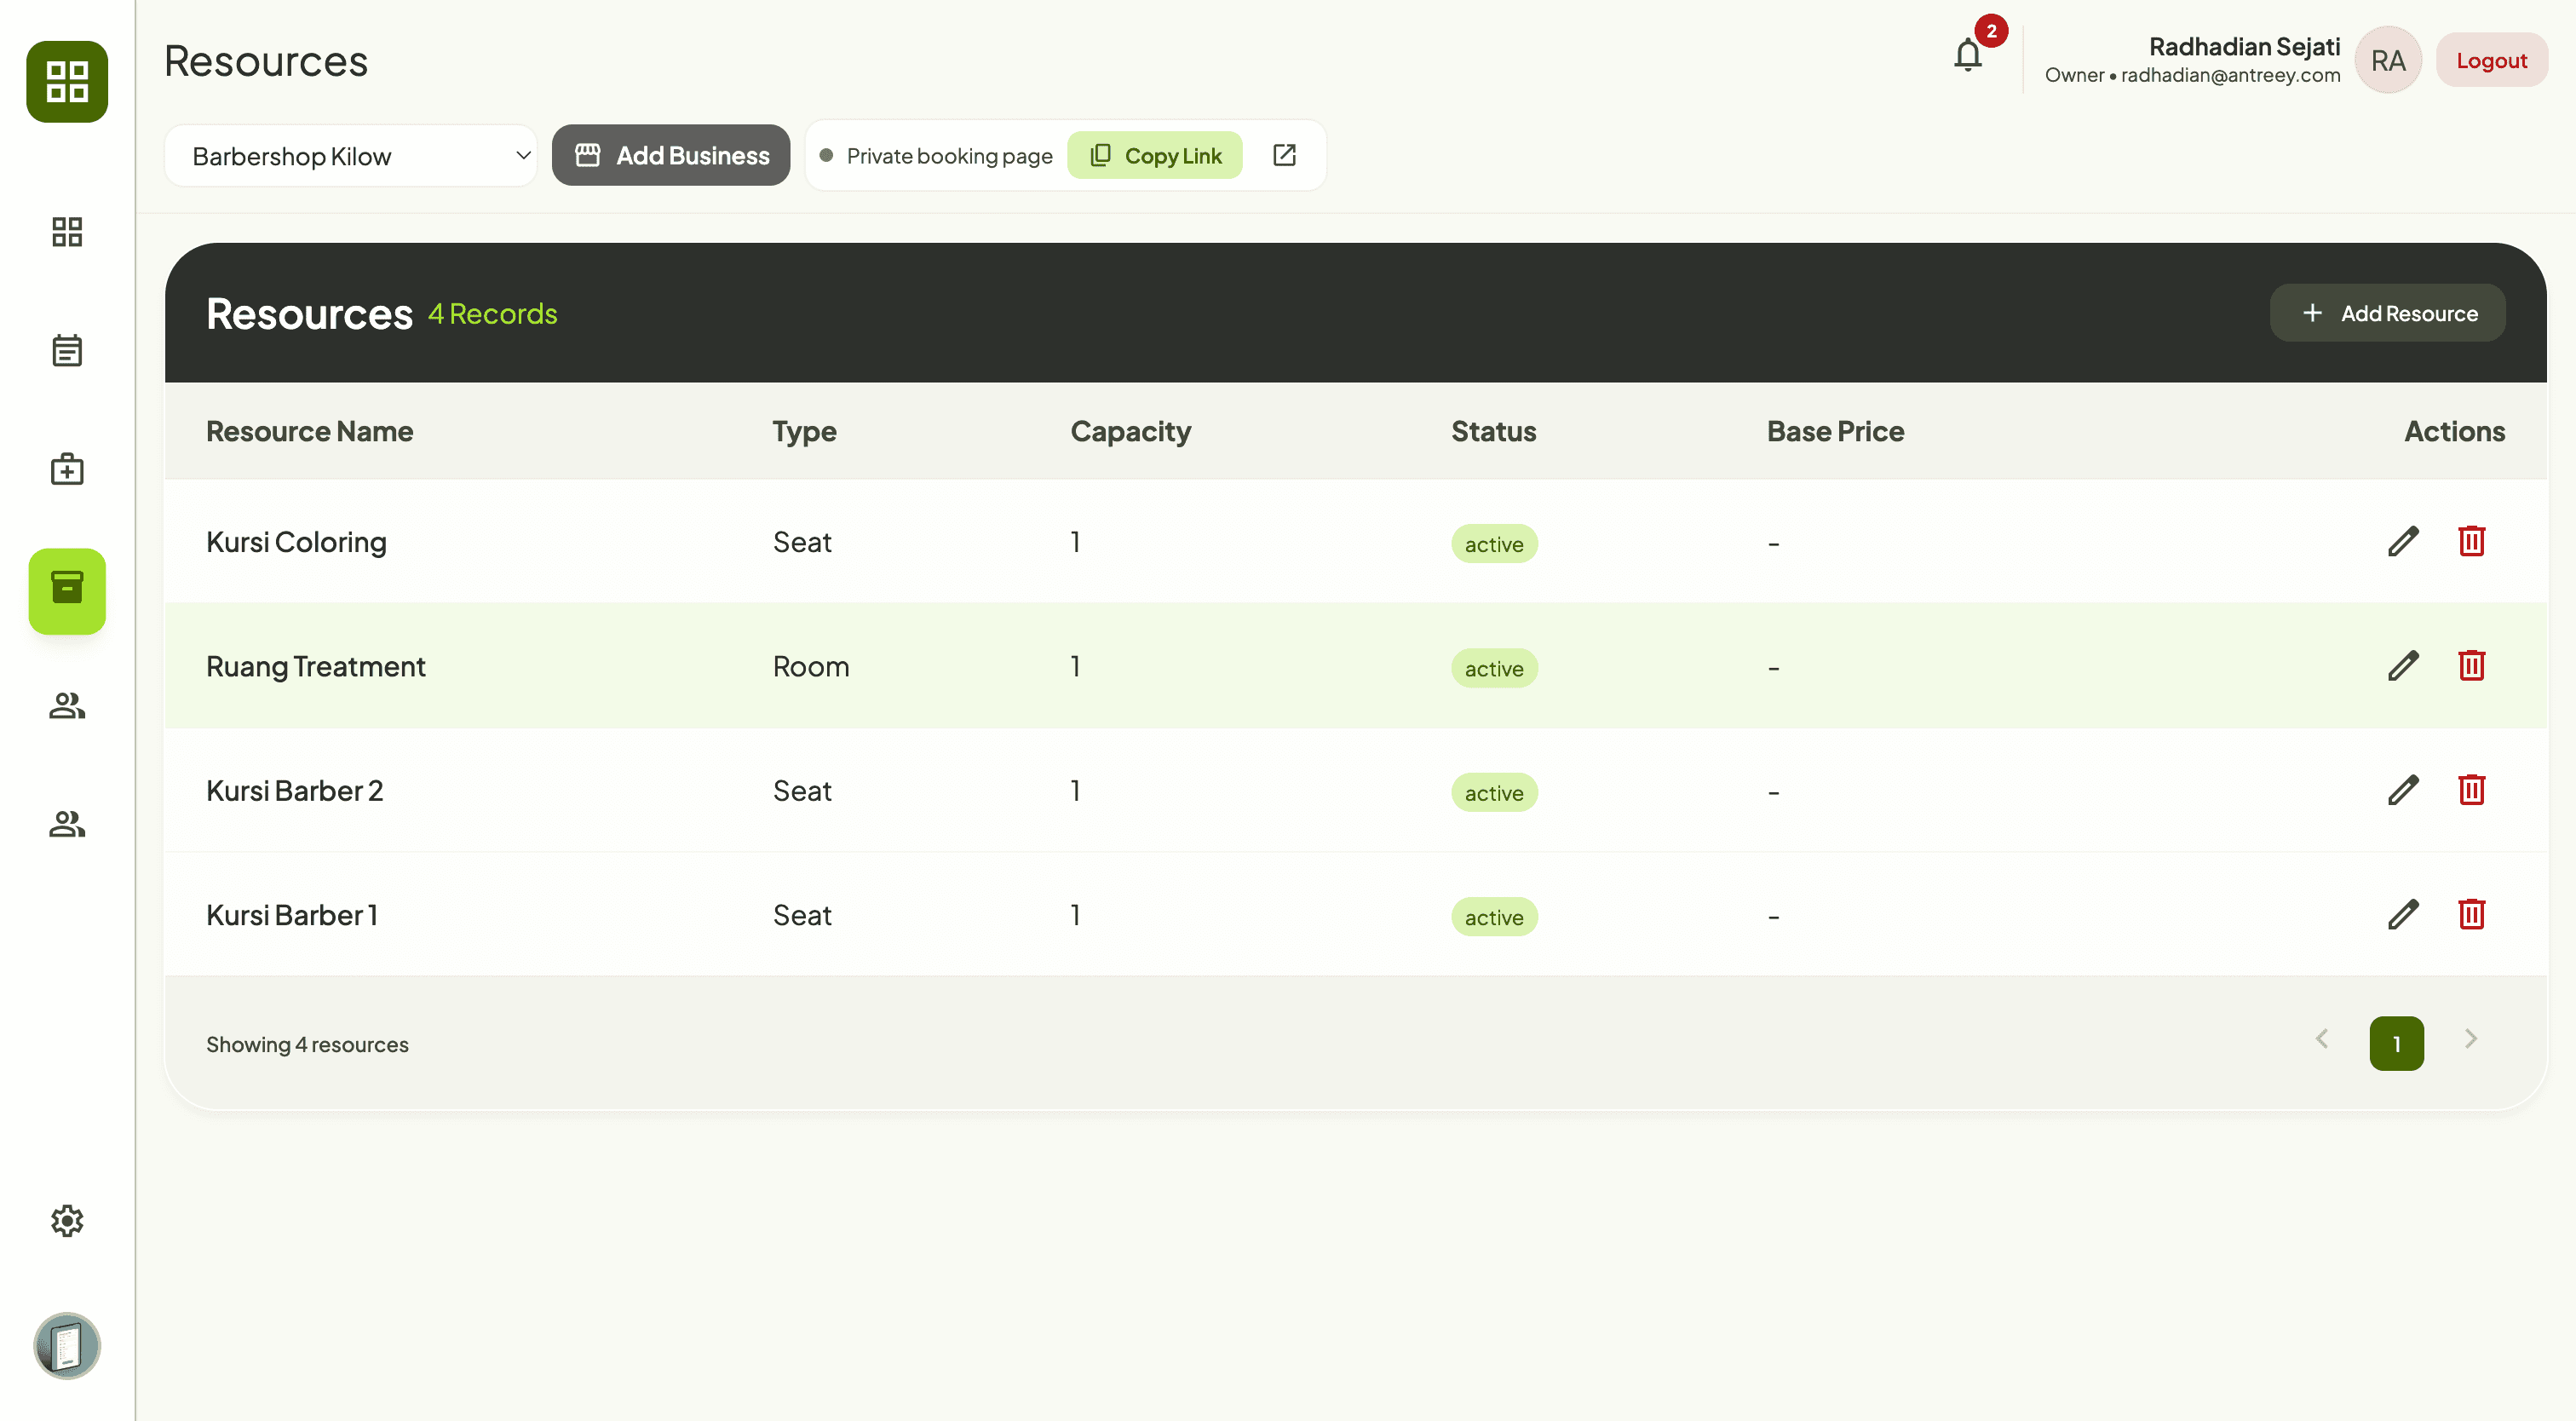Click the Showing 4 resources footer text
2576x1421 pixels.
(307, 1044)
